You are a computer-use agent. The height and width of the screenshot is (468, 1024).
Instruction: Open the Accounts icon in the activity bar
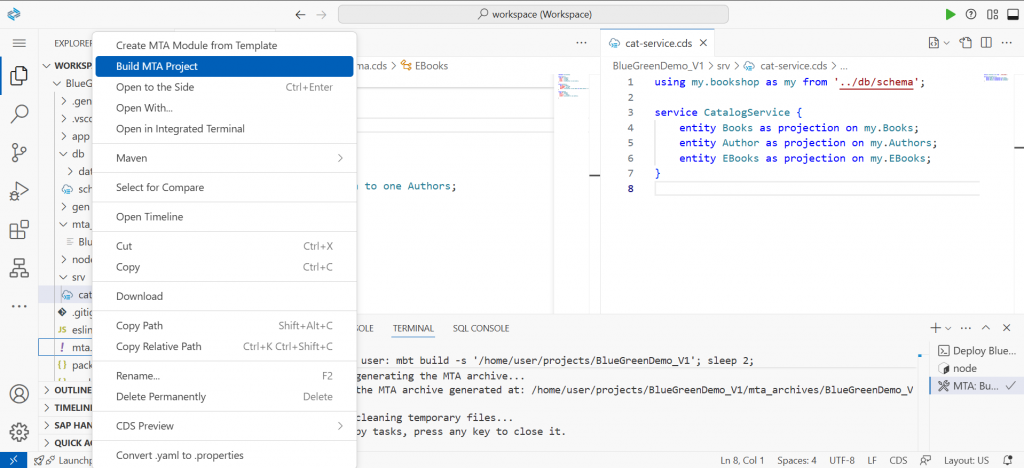19,394
